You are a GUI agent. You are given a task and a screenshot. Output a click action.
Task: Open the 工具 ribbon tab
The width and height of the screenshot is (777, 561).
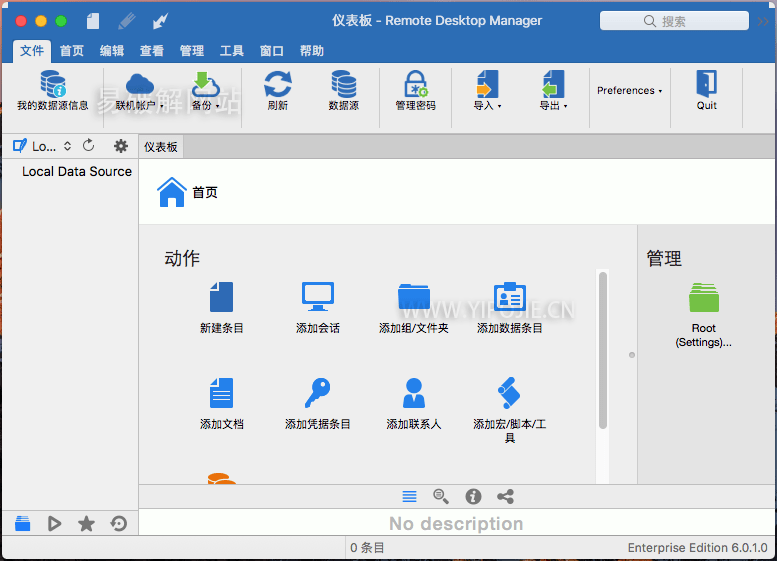232,51
